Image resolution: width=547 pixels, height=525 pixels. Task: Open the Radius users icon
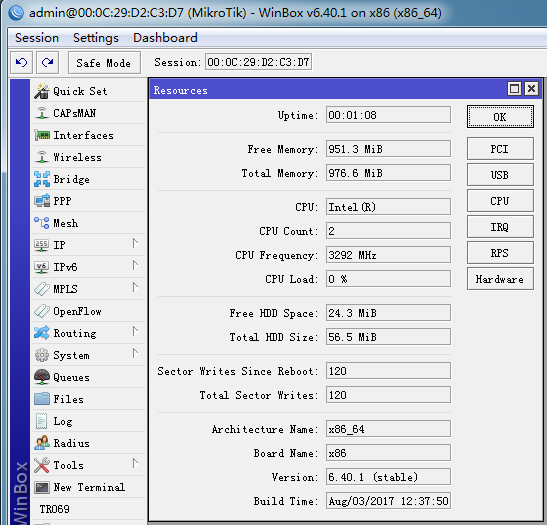tap(42, 443)
